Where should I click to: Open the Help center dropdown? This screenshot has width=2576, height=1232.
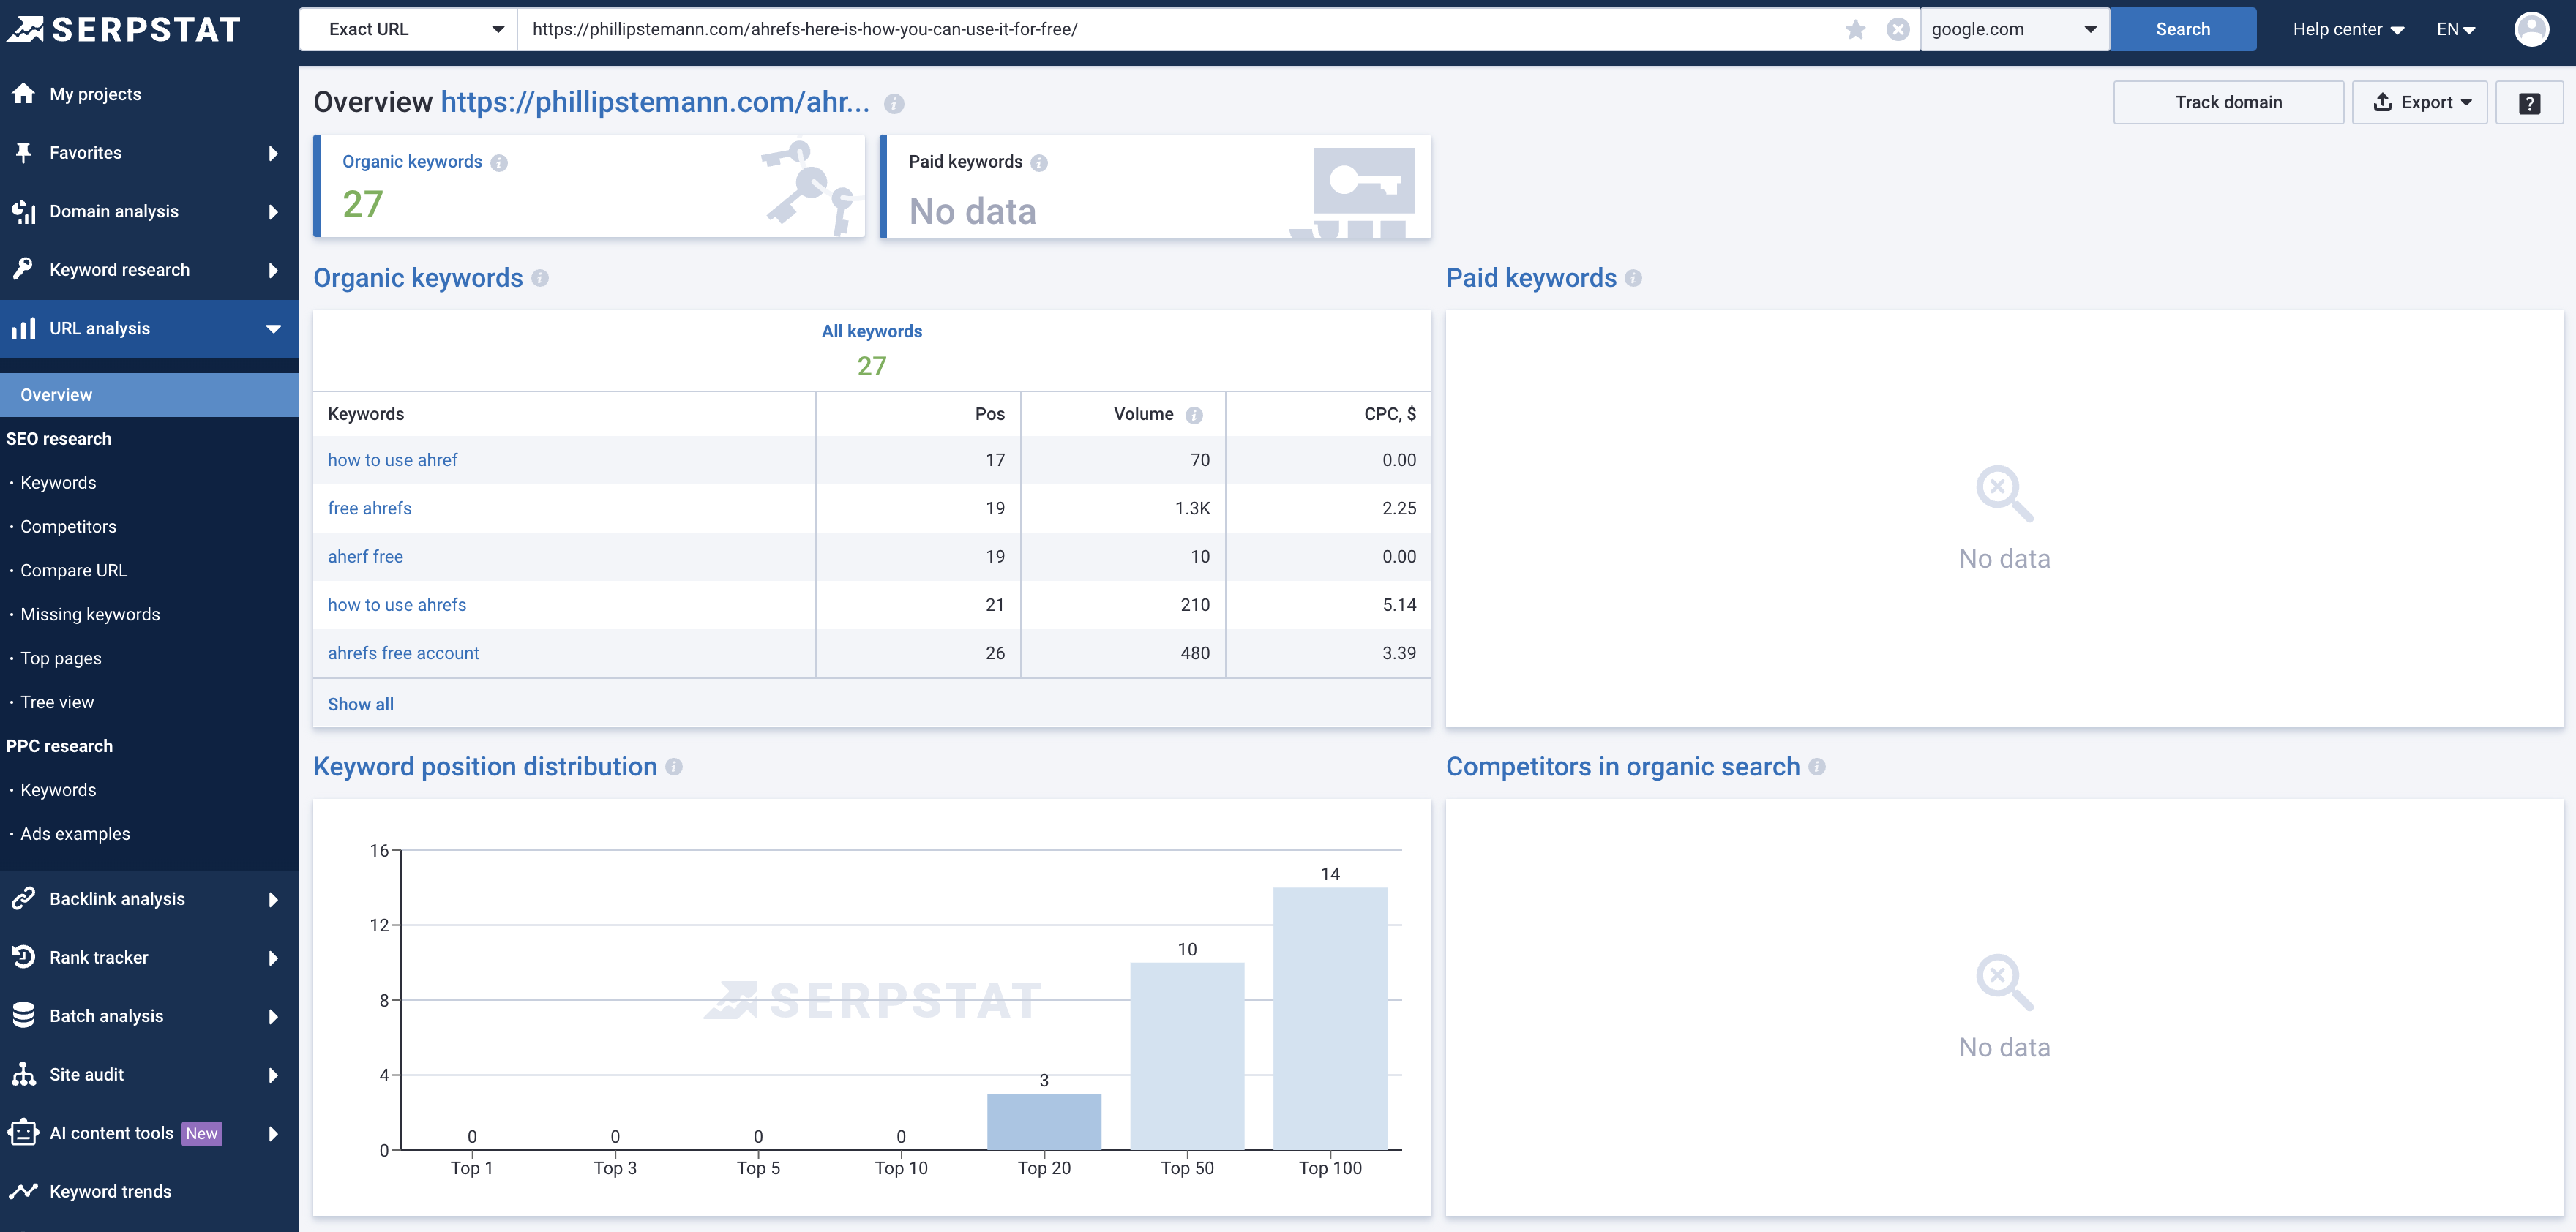coord(2348,29)
